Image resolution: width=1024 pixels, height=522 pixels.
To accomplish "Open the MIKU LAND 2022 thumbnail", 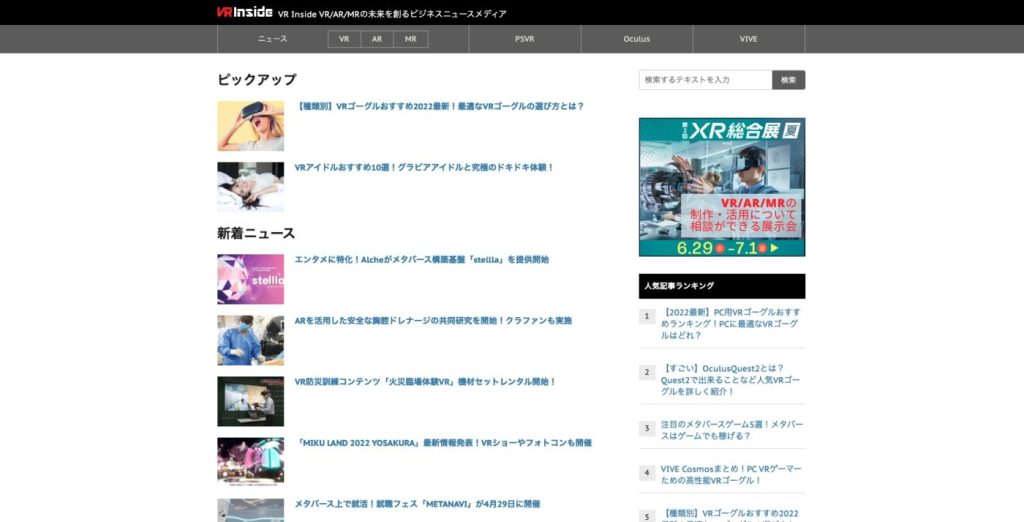I will pyautogui.click(x=251, y=462).
